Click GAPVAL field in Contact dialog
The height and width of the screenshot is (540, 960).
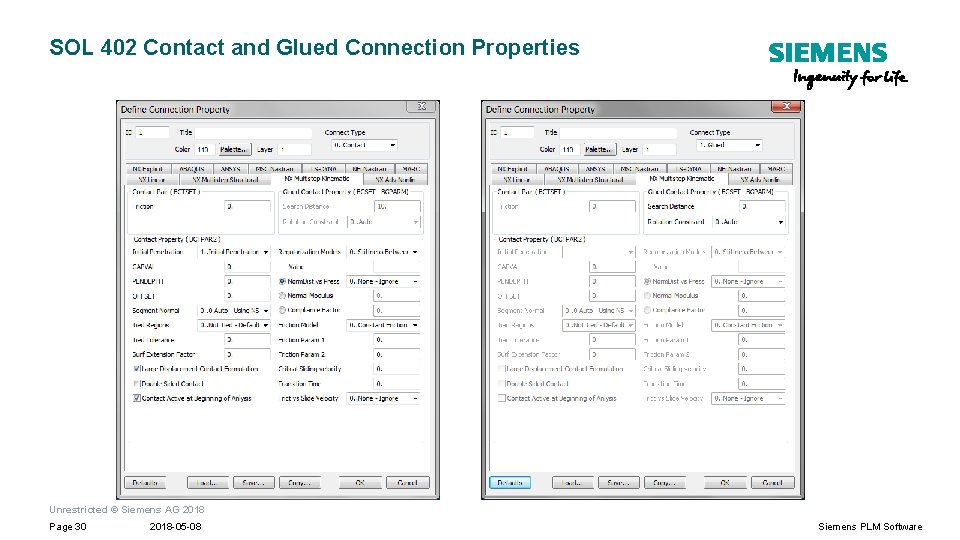(x=247, y=267)
